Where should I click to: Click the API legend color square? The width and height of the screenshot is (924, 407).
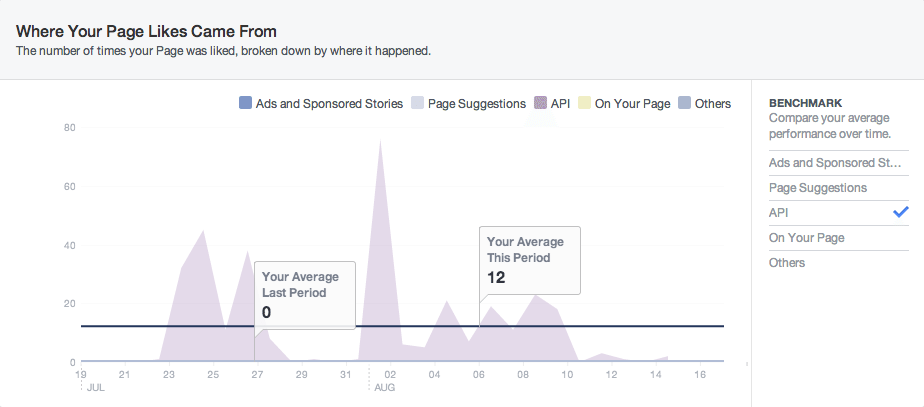[541, 103]
